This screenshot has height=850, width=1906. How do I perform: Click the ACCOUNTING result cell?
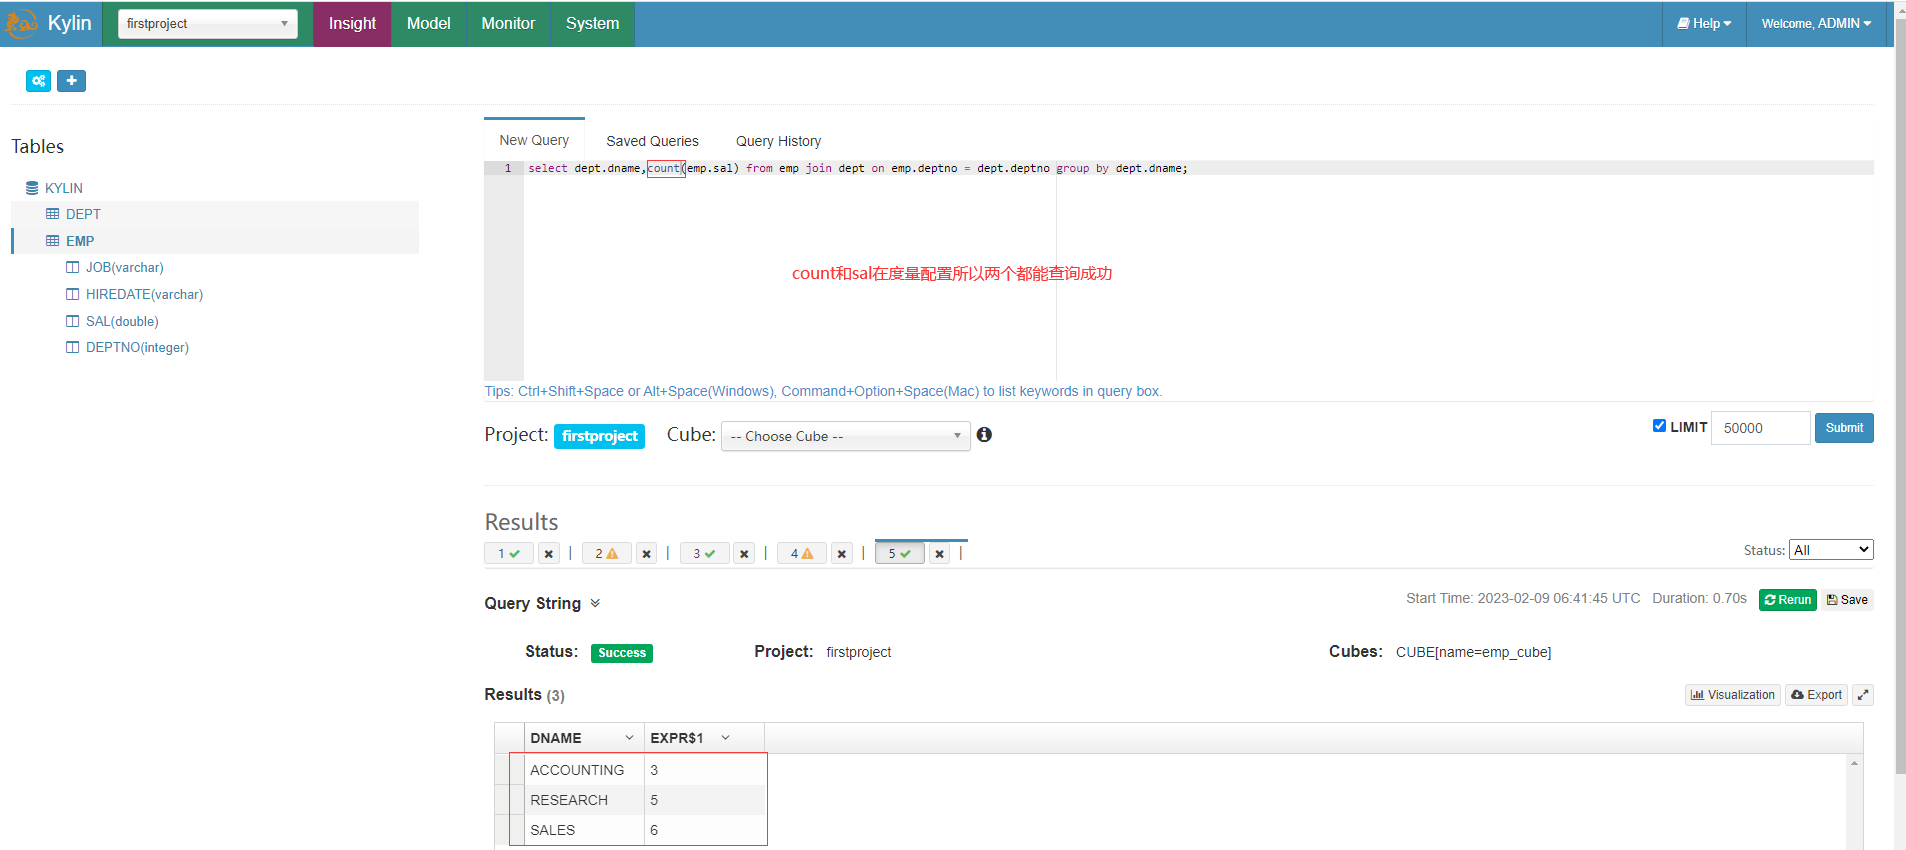584,770
